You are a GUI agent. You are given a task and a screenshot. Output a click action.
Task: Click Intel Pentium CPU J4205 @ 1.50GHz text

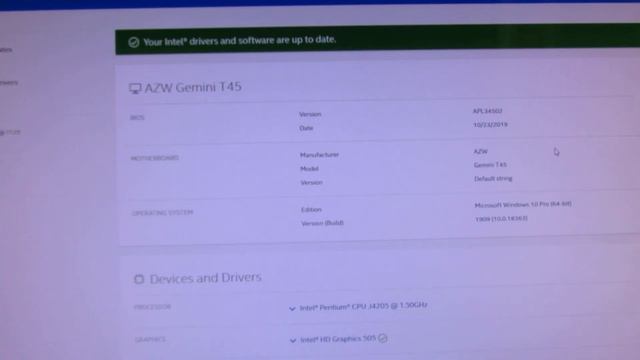point(364,307)
